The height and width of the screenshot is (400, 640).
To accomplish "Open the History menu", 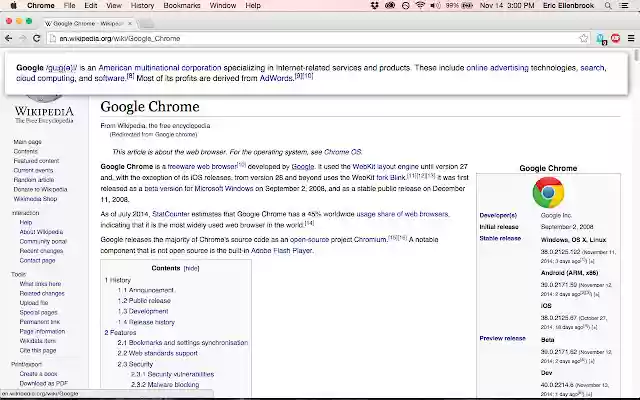I will click(142, 5).
